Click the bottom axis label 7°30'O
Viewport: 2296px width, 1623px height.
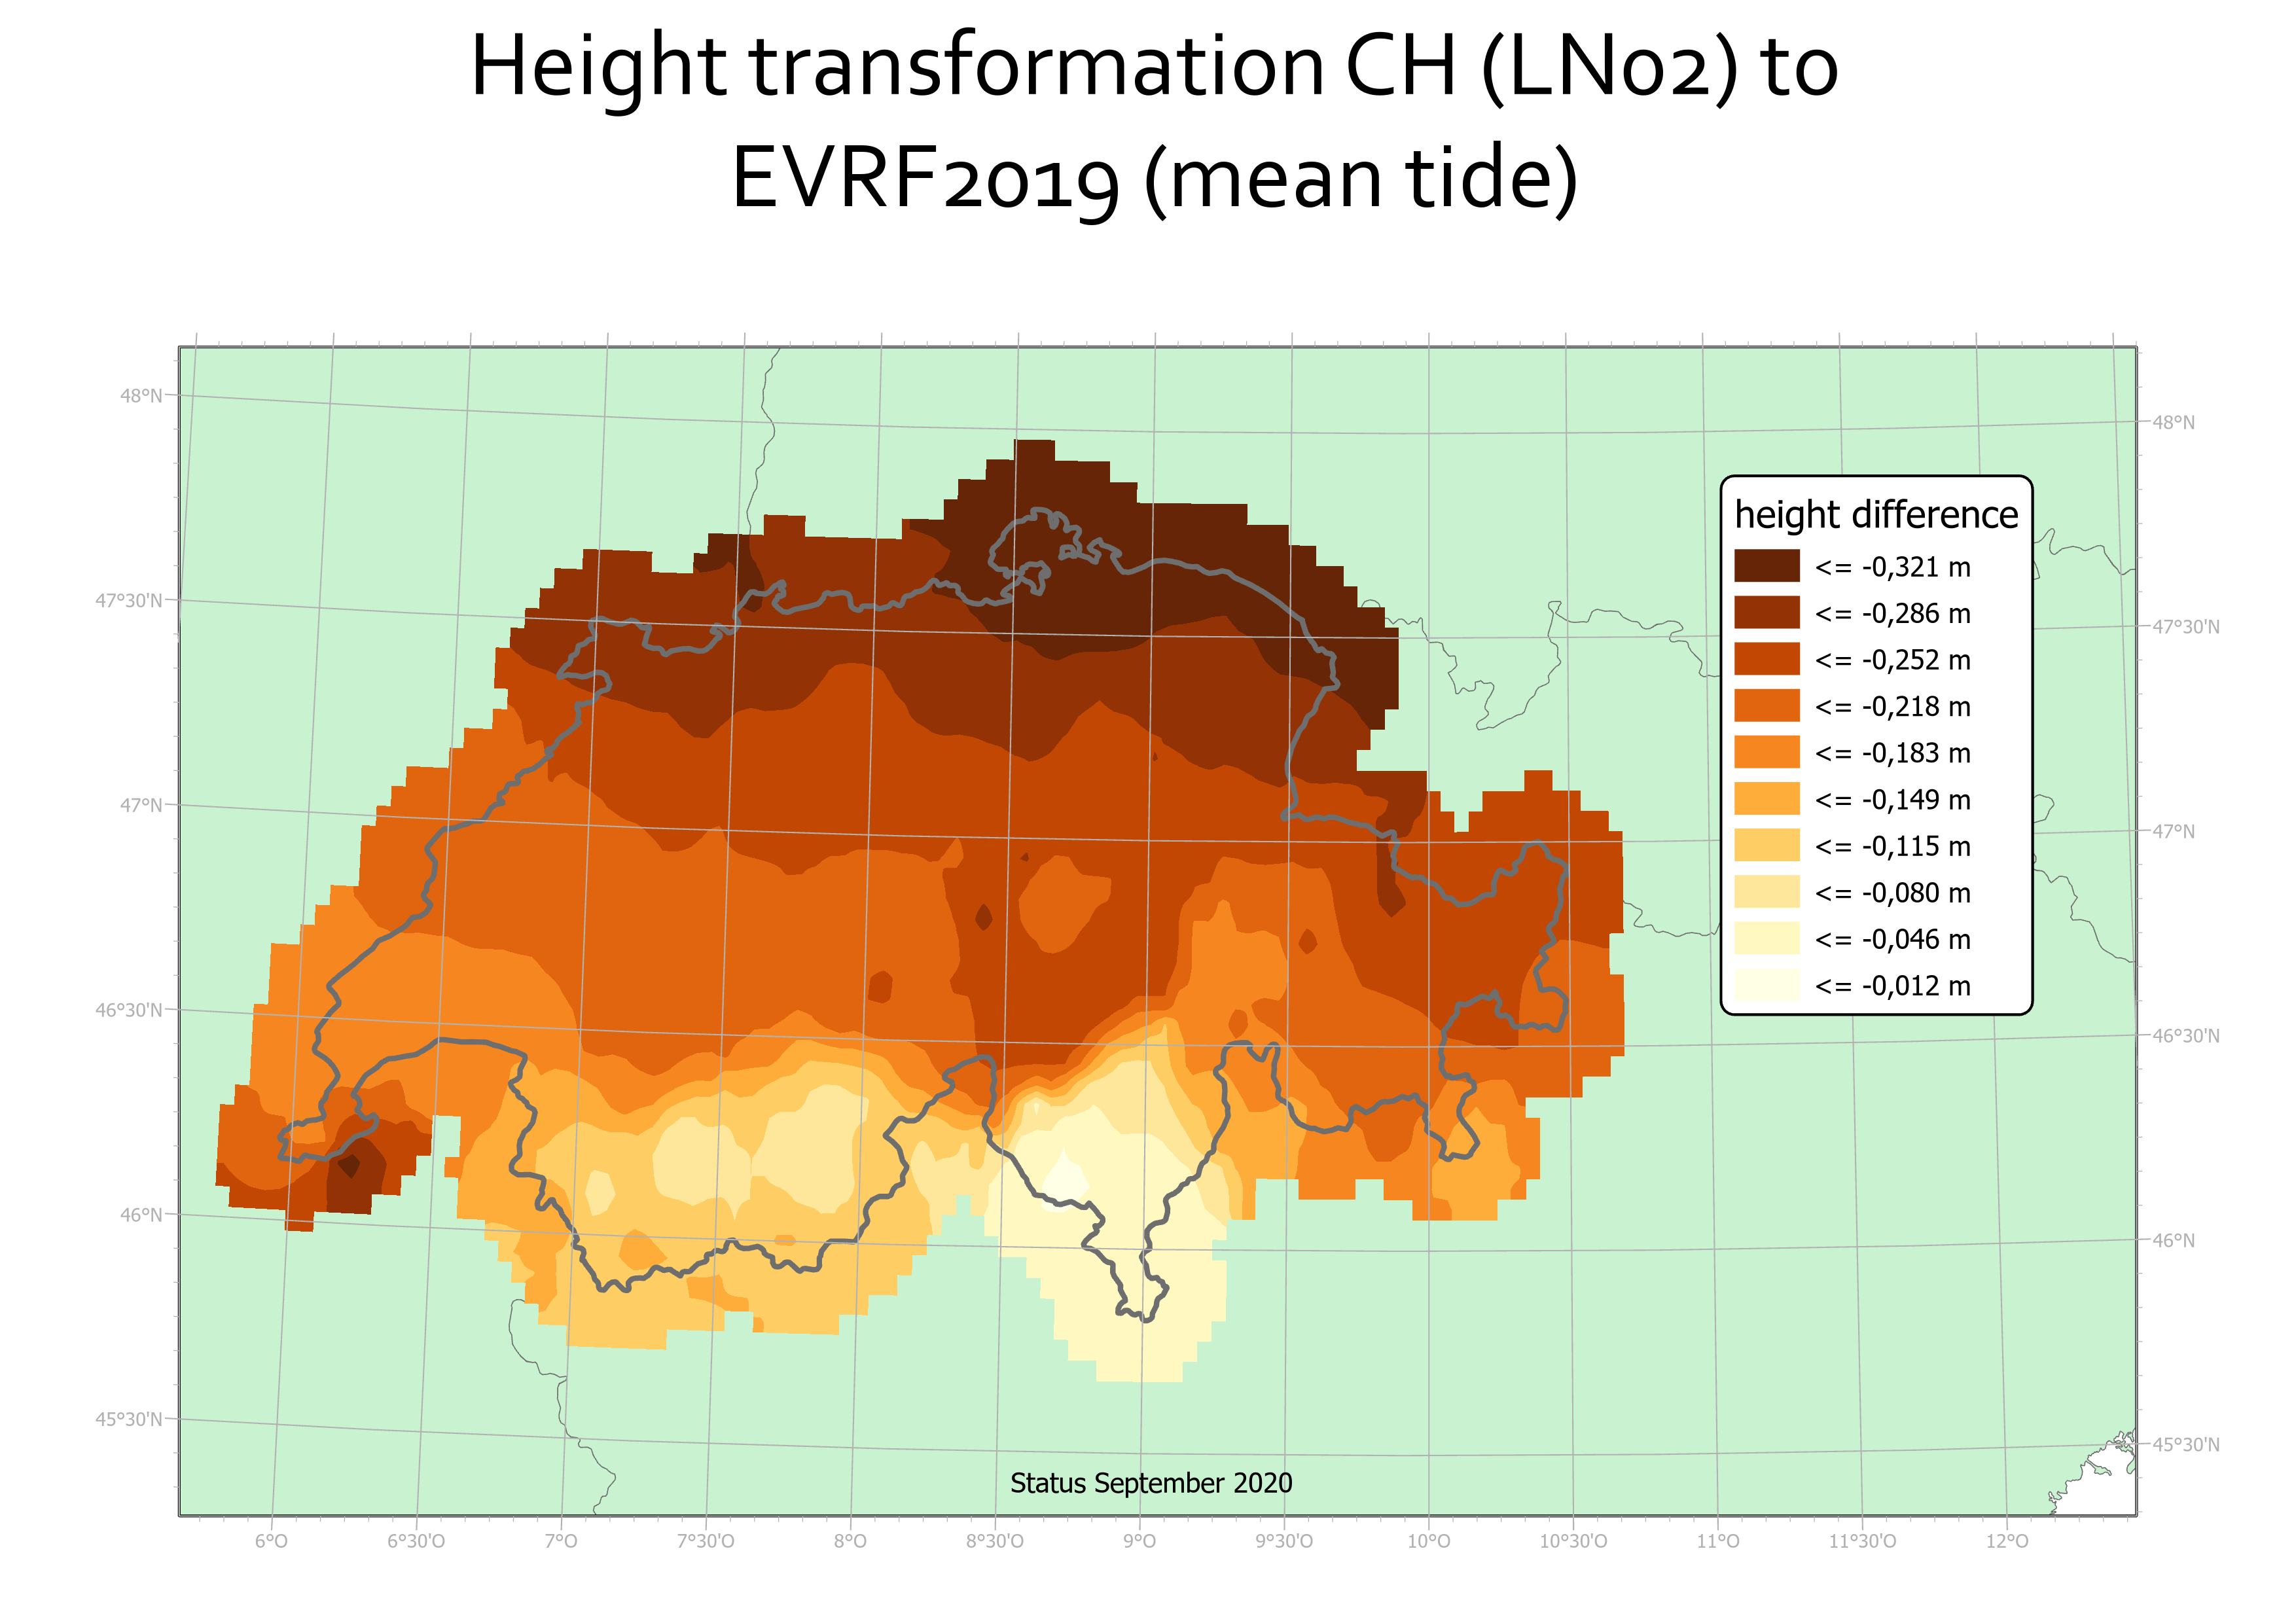click(706, 1541)
